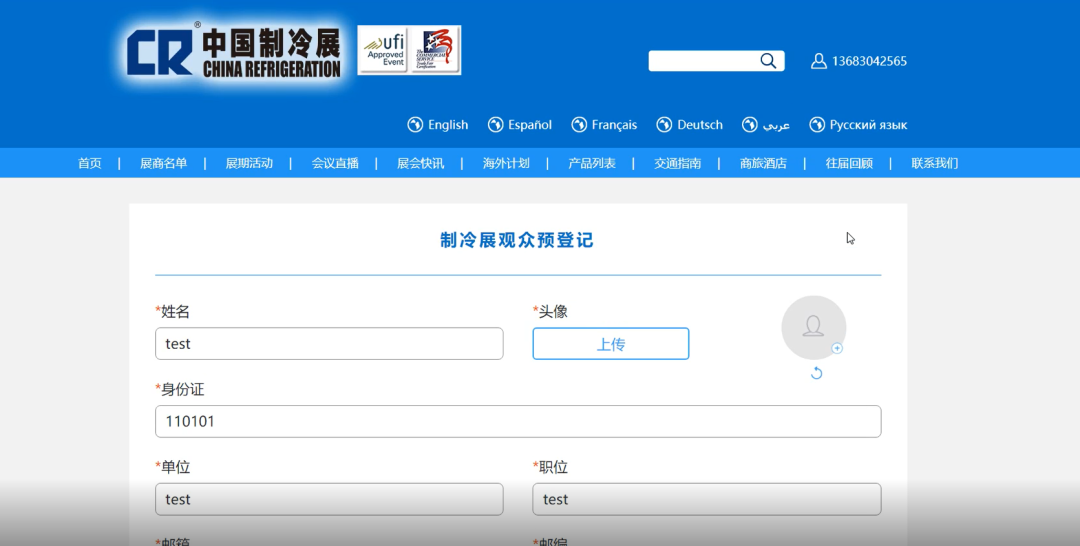Image resolution: width=1080 pixels, height=546 pixels.
Task: Click the globe icon beside English
Action: point(415,125)
